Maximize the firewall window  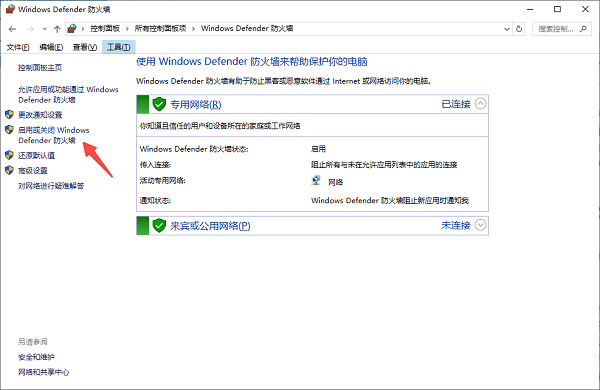click(558, 9)
